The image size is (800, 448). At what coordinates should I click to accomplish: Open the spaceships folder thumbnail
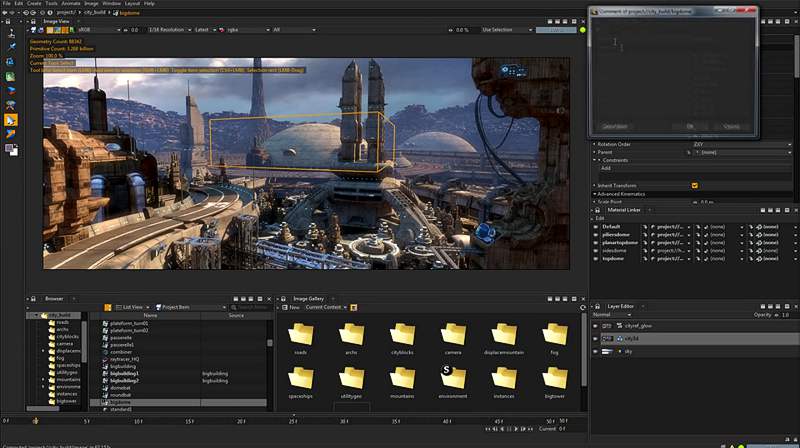300,378
